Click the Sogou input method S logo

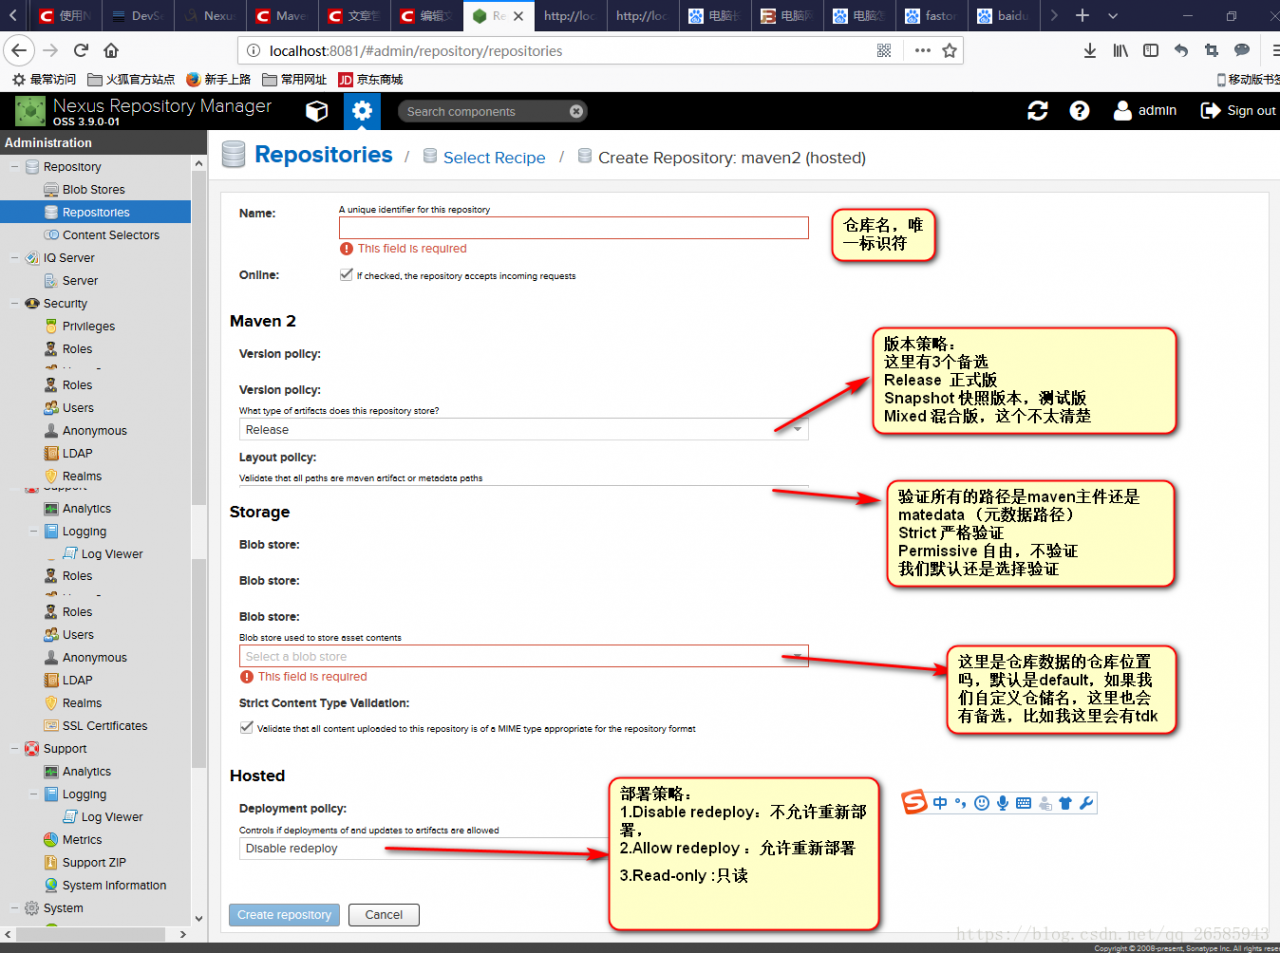click(x=914, y=802)
